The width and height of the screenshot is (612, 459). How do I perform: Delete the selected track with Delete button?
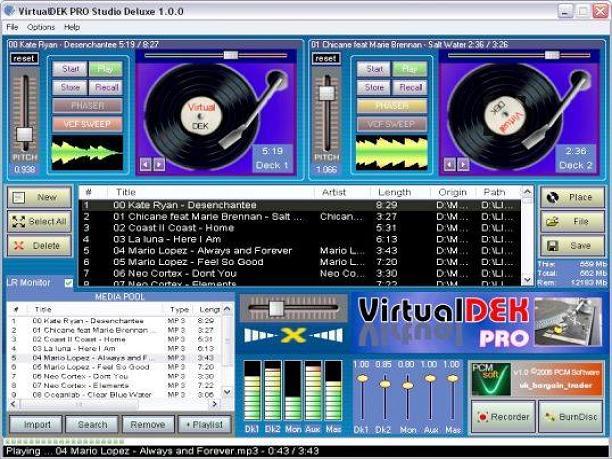coord(38,245)
